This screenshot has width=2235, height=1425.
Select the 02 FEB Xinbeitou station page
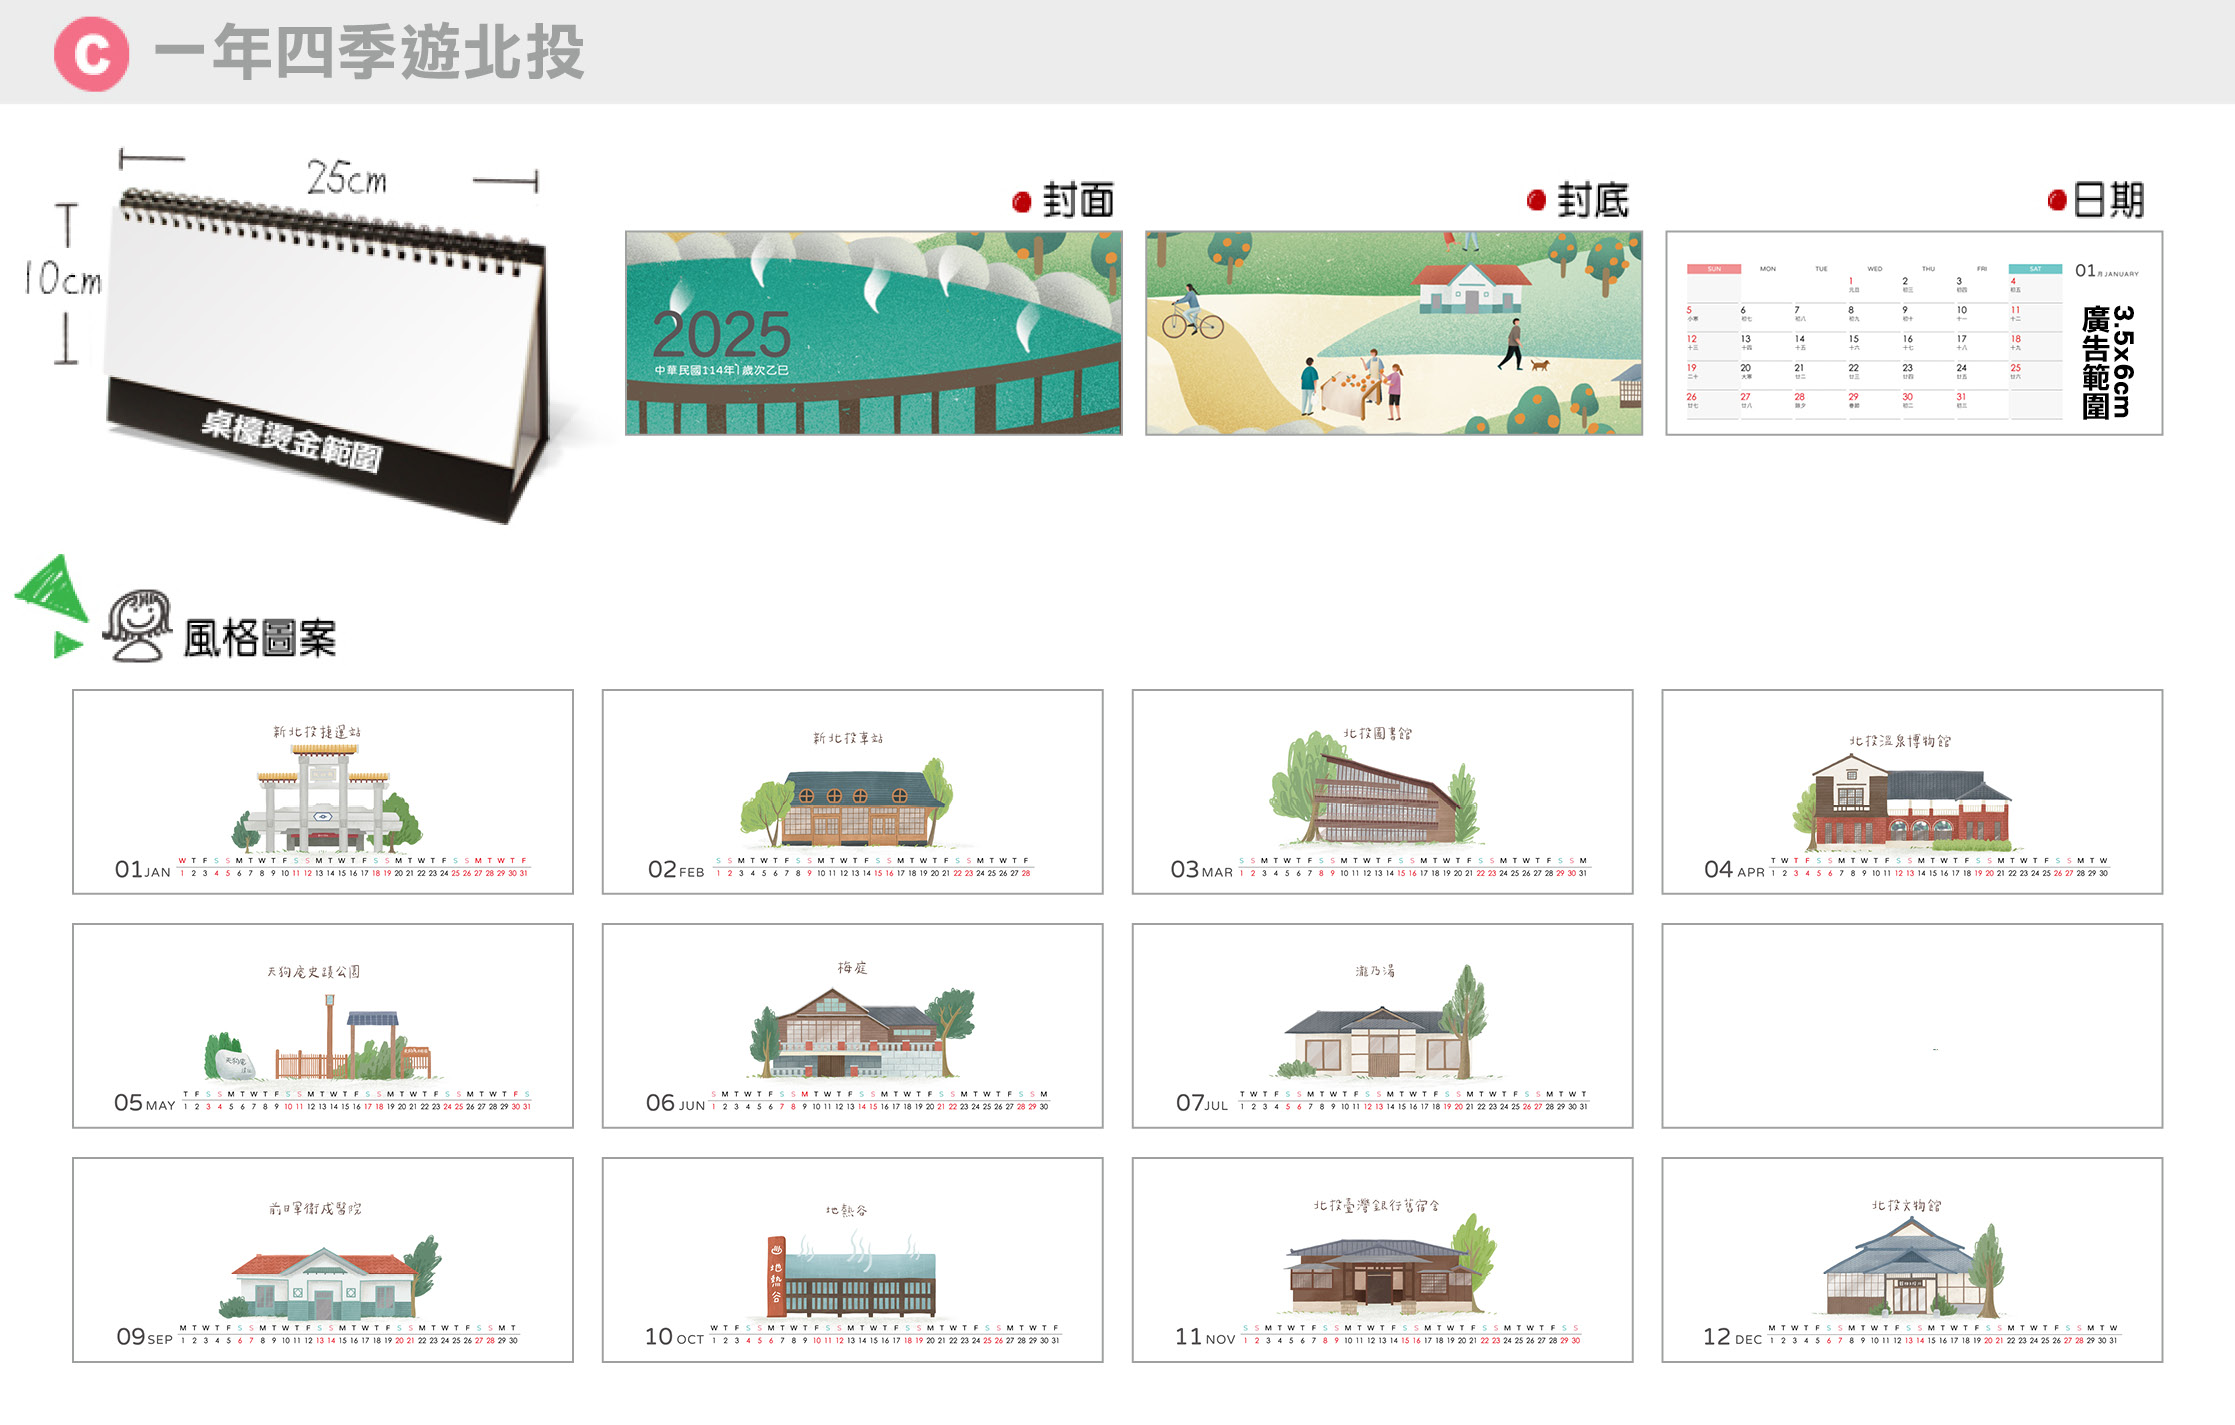[852, 791]
